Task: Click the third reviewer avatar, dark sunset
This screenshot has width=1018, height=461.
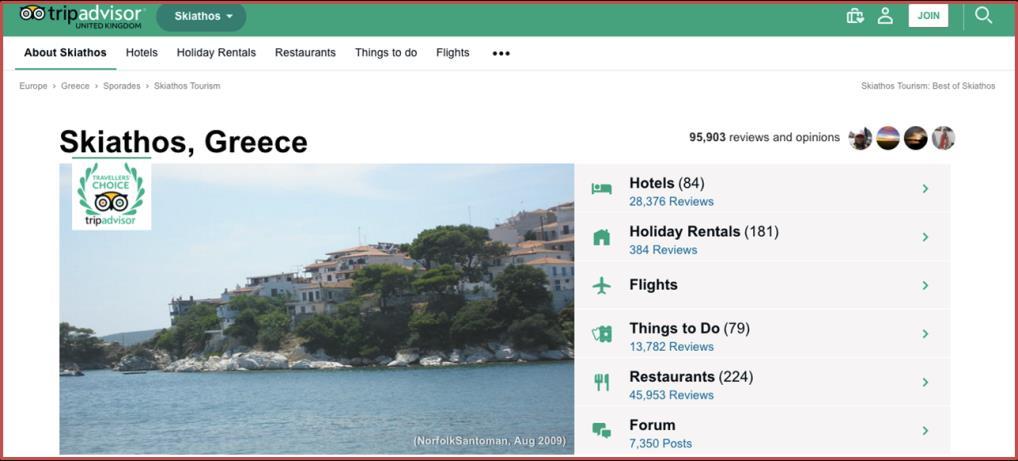Action: [x=915, y=138]
